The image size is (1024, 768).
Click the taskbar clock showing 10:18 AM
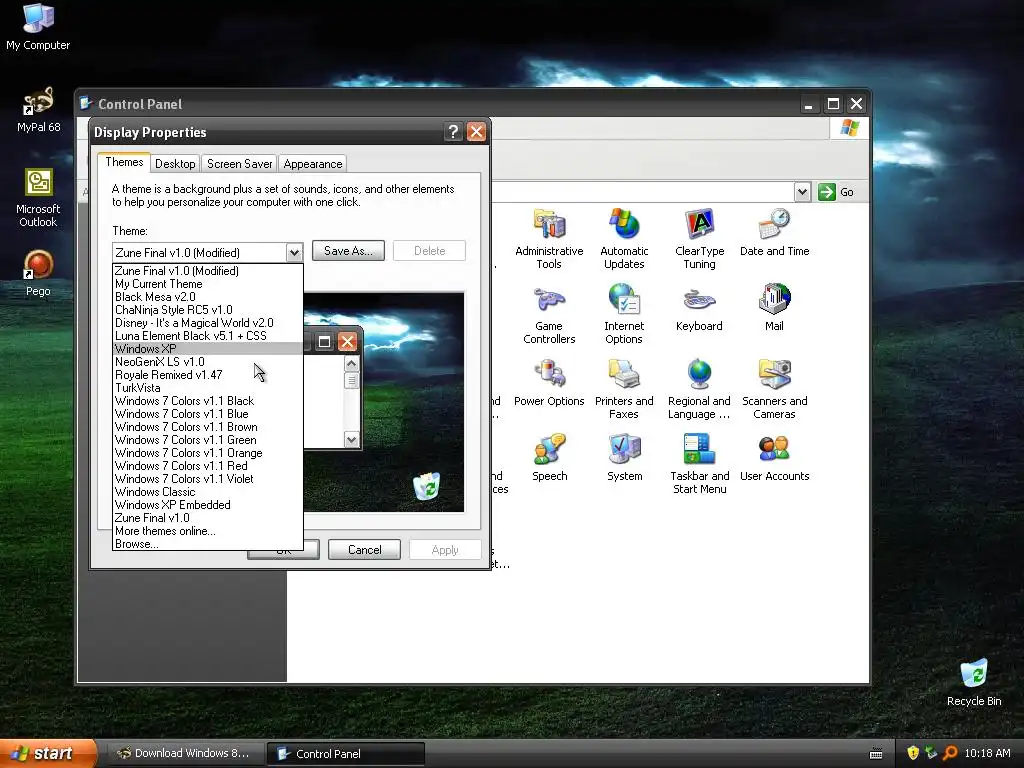987,753
